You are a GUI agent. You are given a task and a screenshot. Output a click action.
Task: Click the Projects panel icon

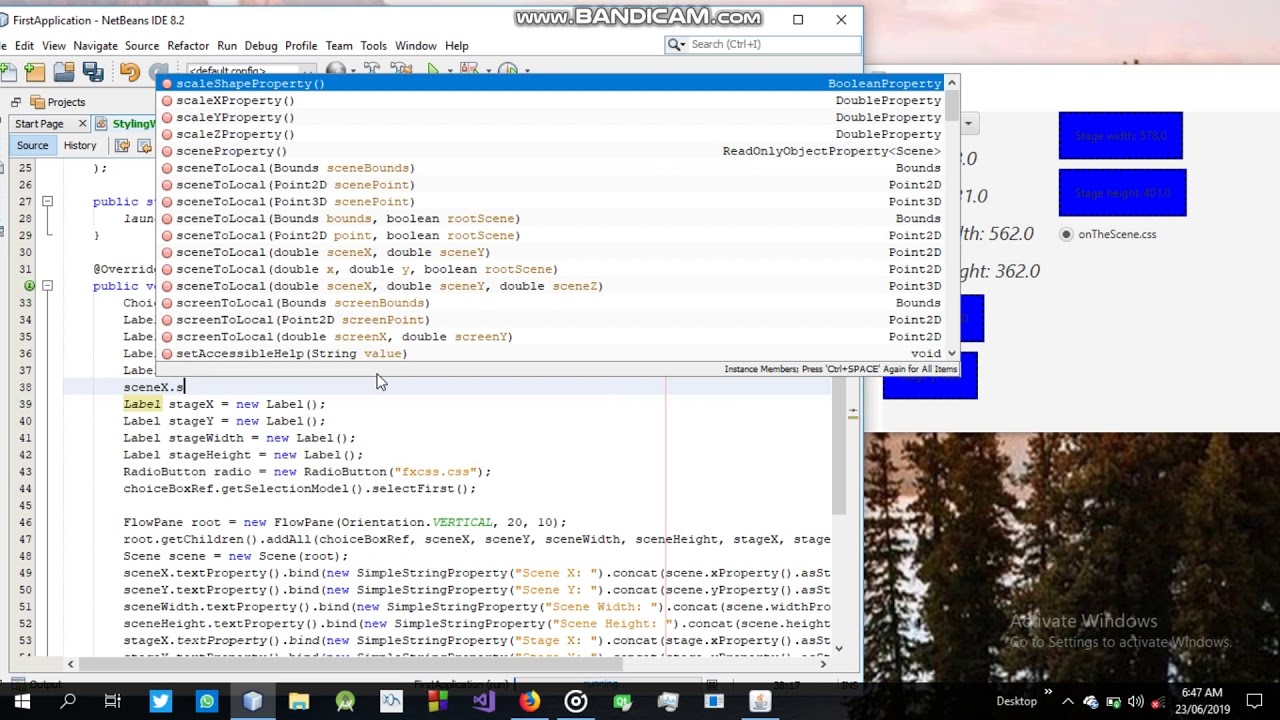click(x=37, y=102)
